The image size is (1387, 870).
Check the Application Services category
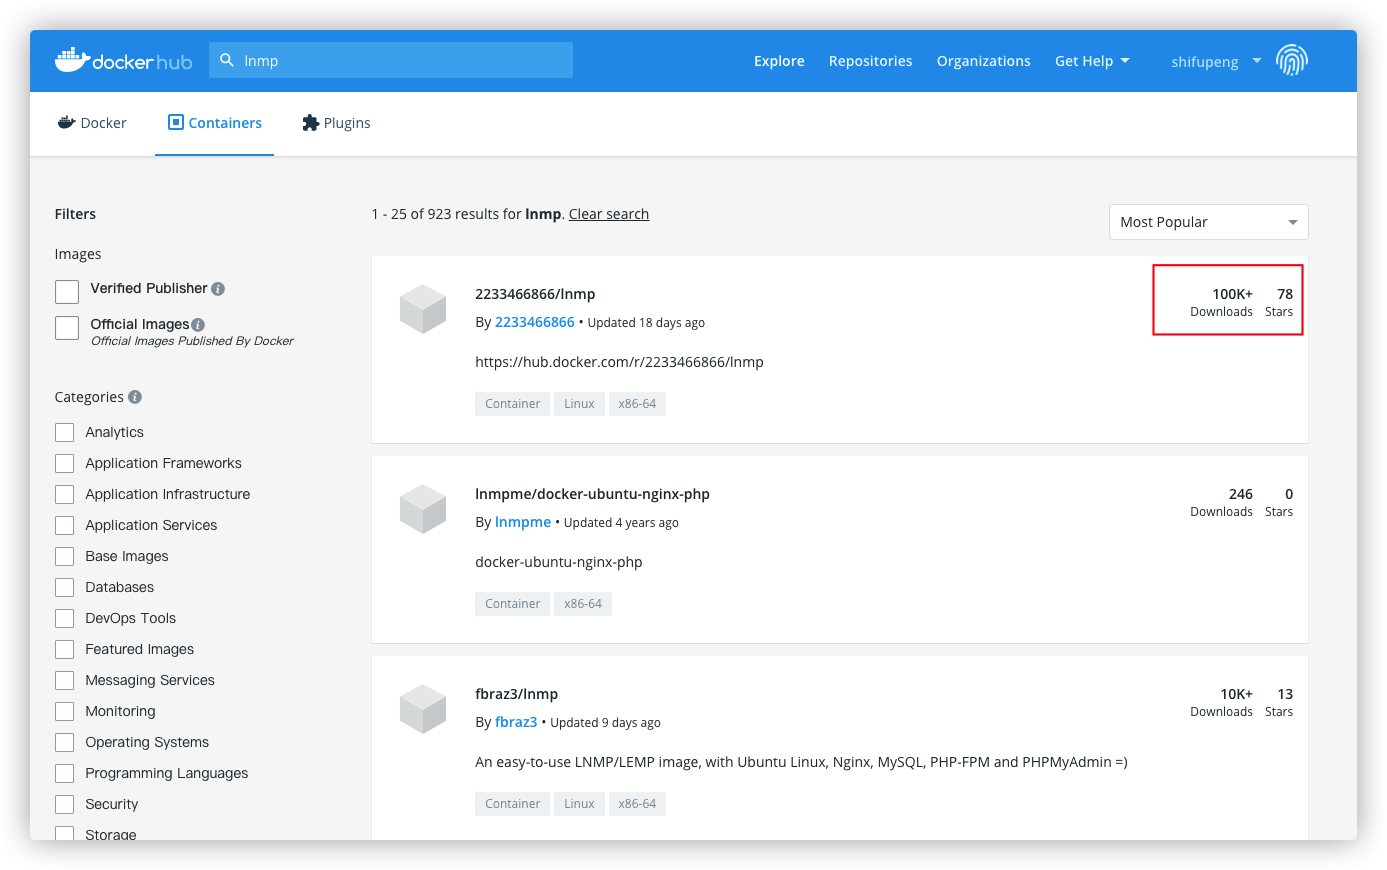(65, 525)
